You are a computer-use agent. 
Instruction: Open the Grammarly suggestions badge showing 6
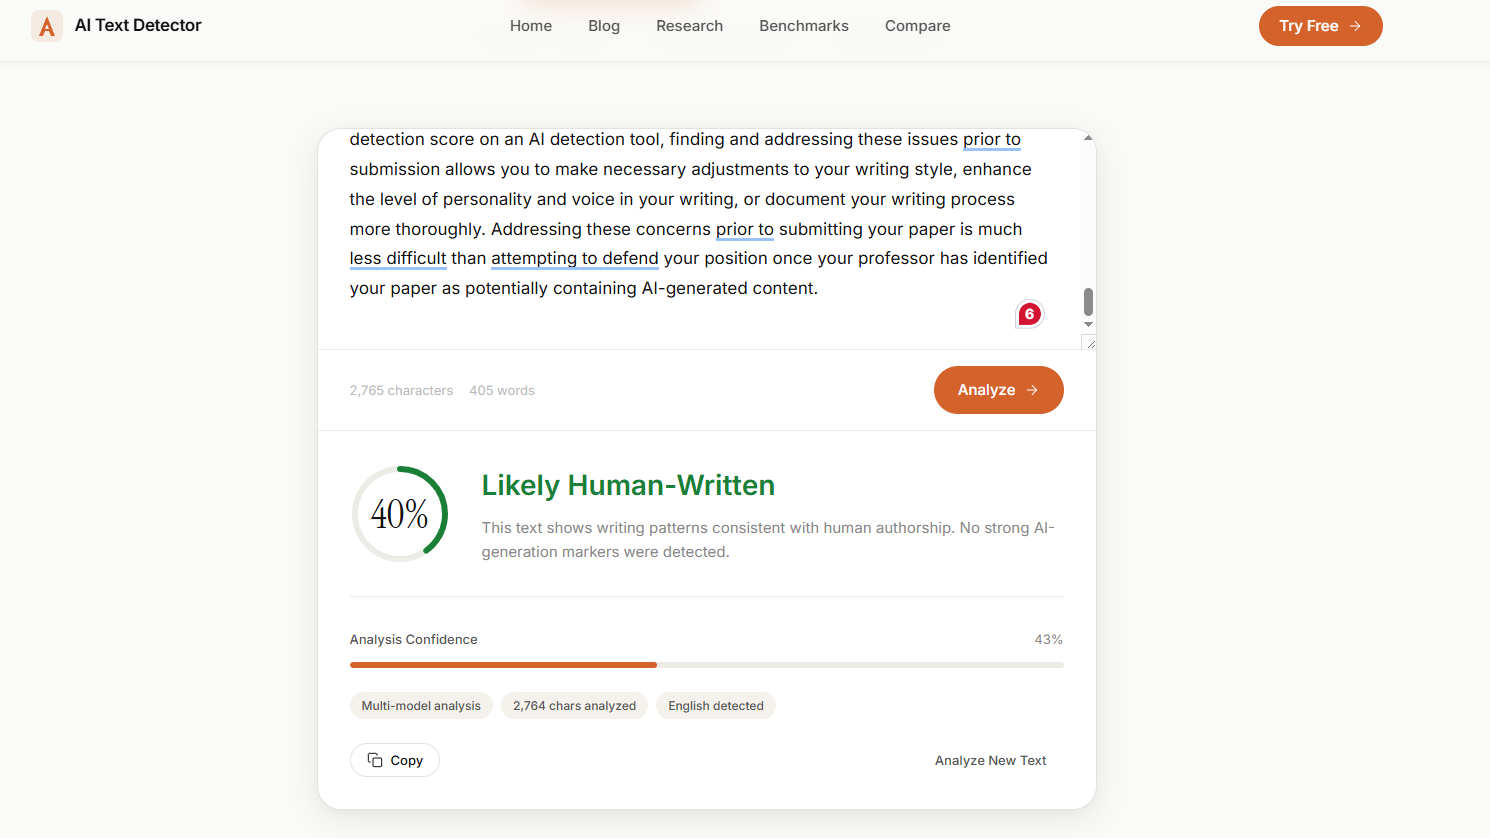[1029, 313]
